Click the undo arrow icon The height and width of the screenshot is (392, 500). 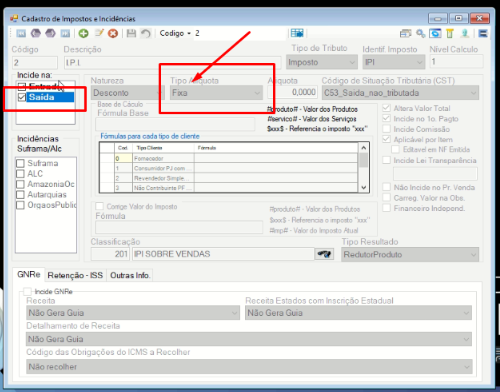click(146, 33)
